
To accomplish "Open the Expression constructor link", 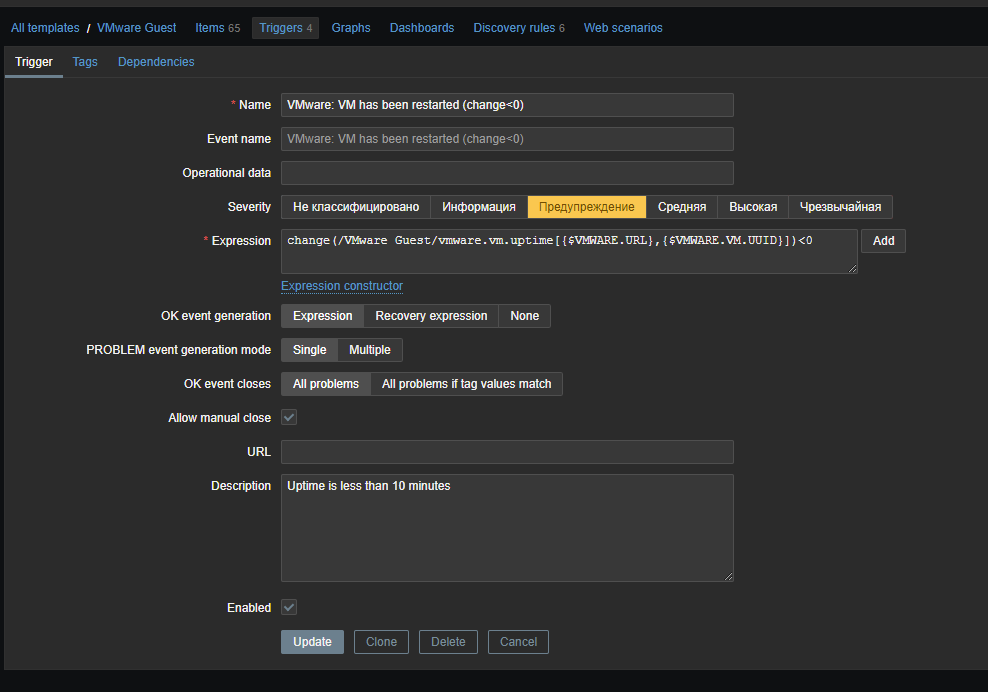I will coord(342,286).
